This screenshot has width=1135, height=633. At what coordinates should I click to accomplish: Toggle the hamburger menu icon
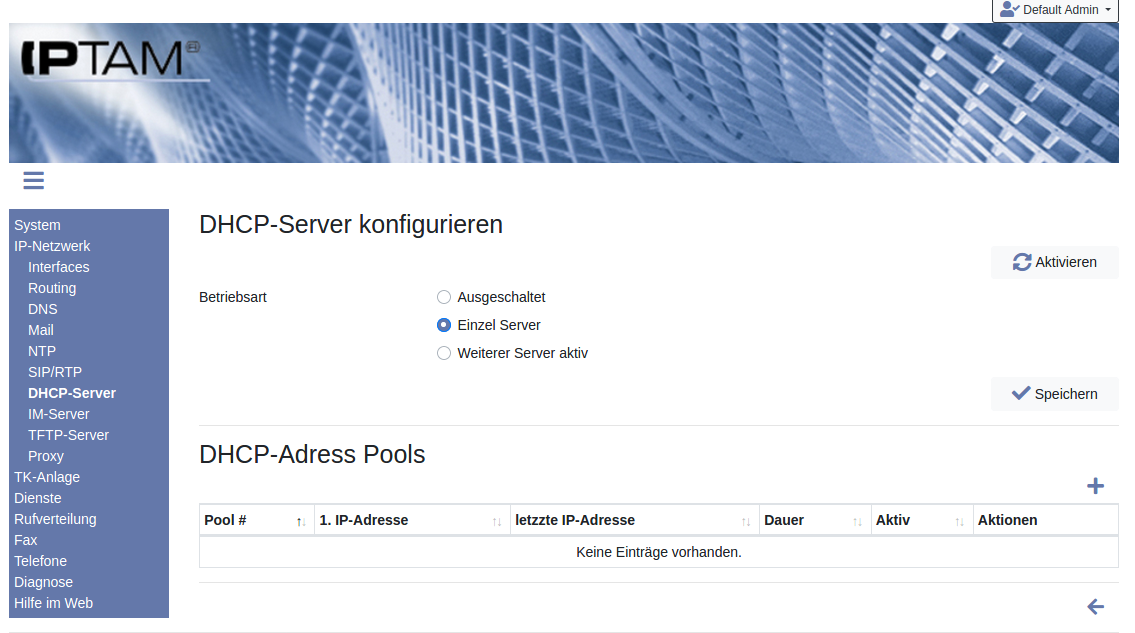click(x=33, y=180)
